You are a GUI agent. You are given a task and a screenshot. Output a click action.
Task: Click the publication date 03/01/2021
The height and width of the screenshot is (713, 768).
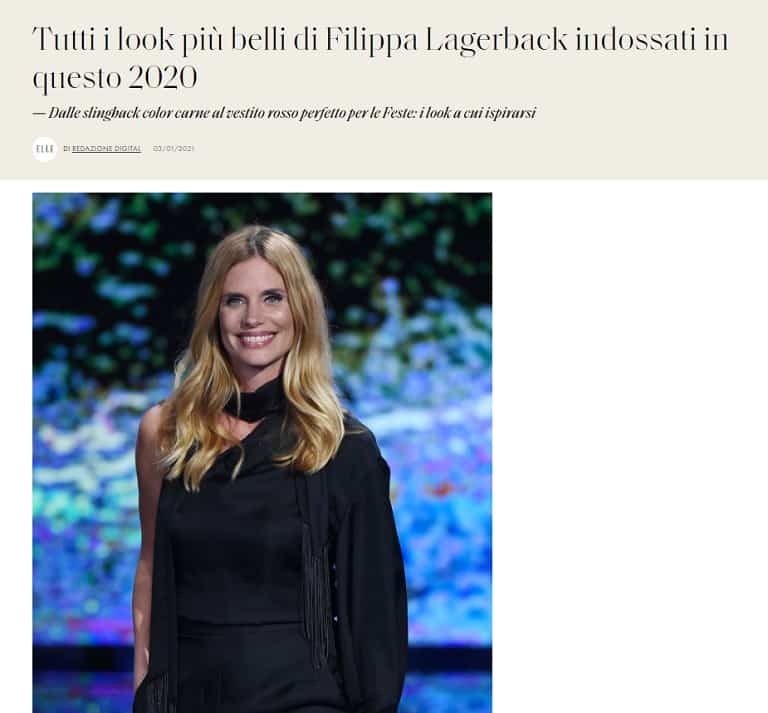pyautogui.click(x=174, y=148)
